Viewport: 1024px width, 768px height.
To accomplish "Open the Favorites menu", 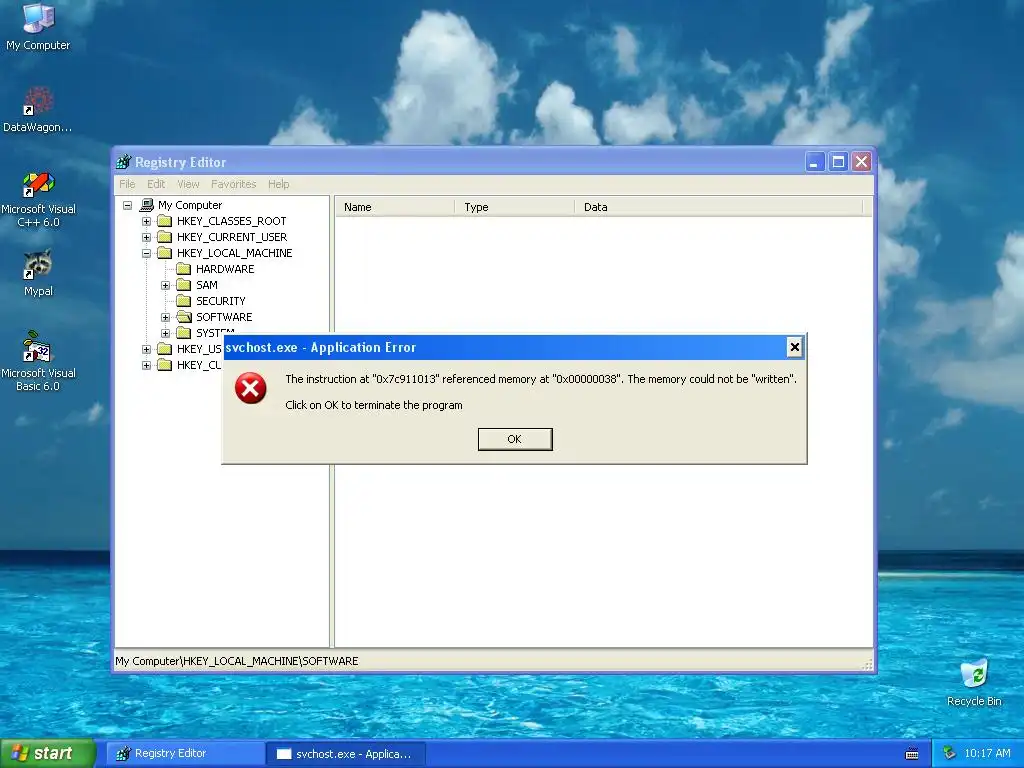I will pos(233,184).
